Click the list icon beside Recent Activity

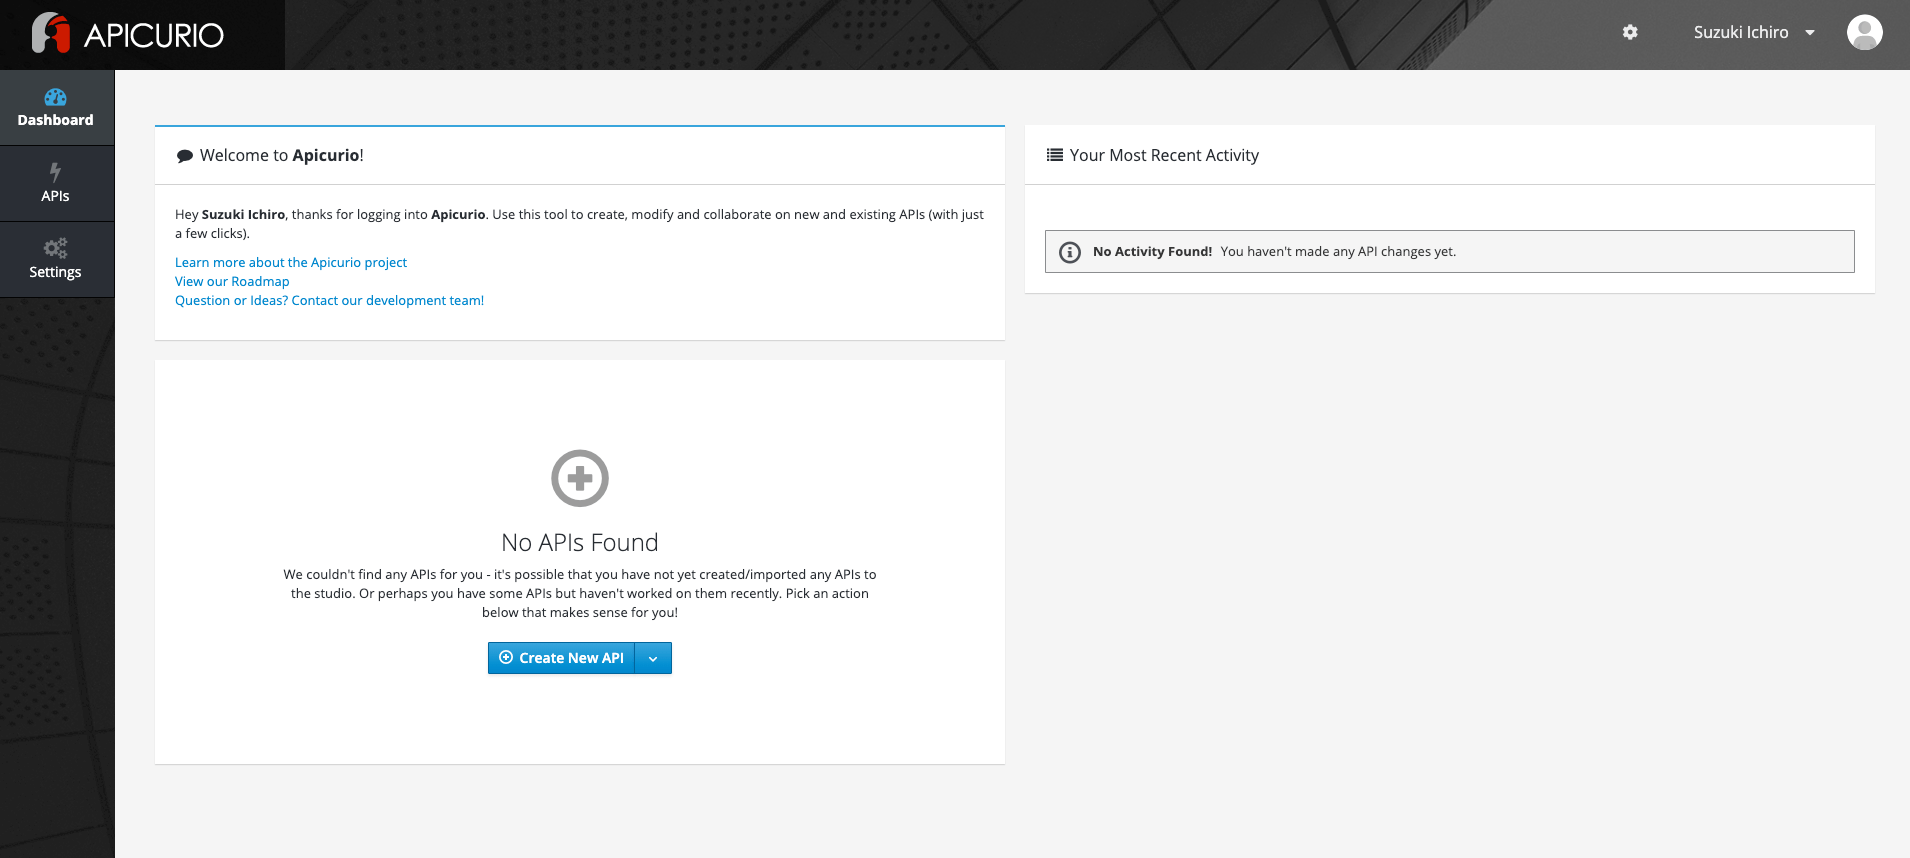1054,155
